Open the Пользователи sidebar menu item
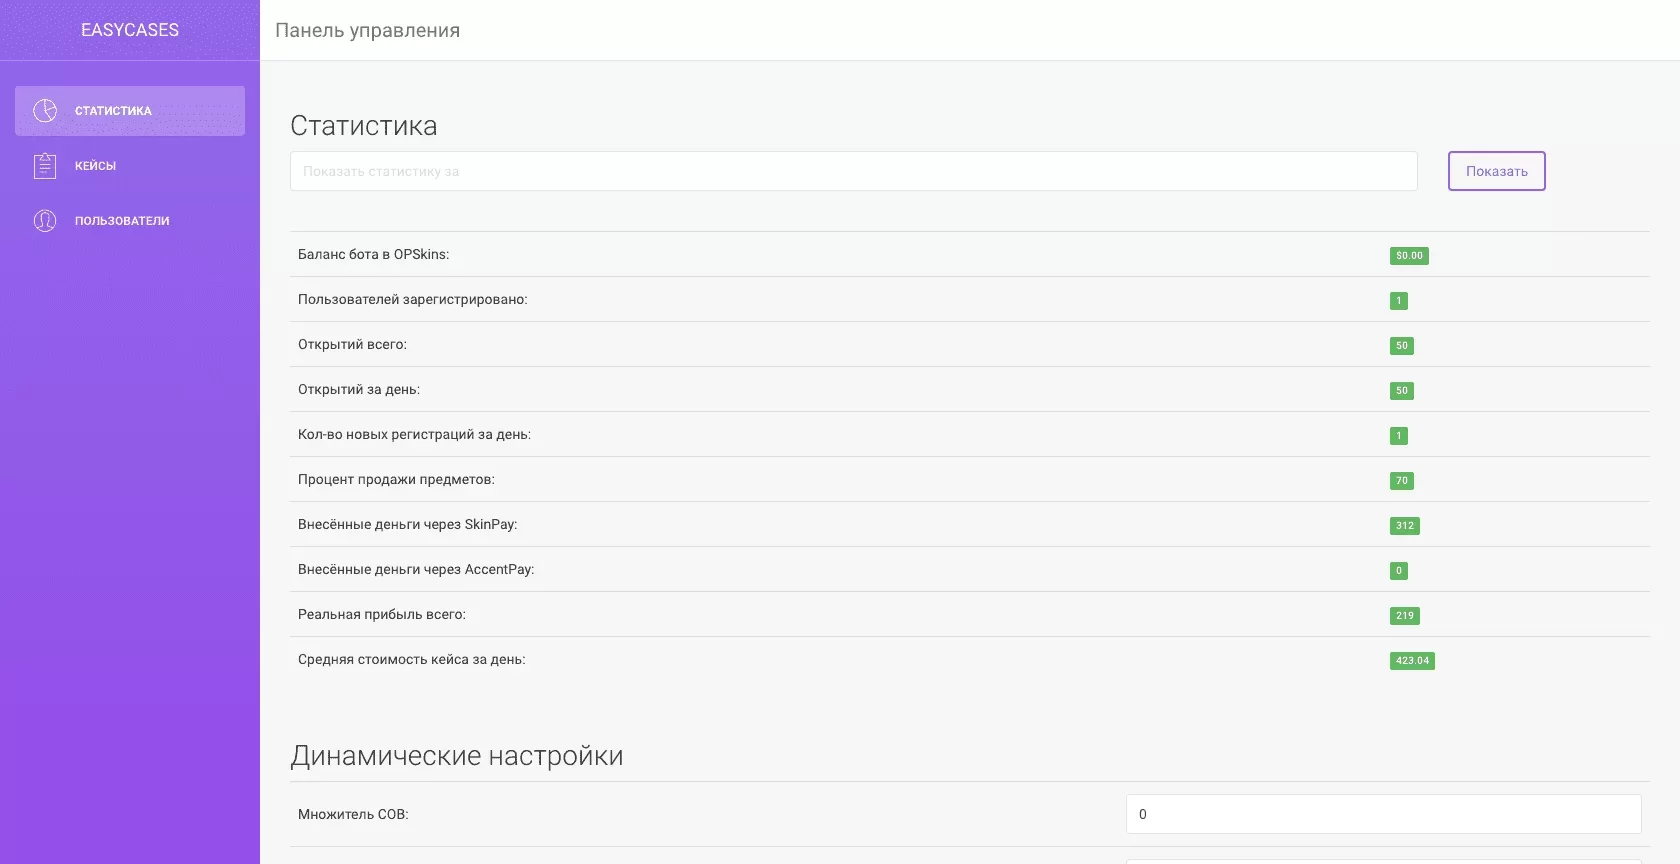The width and height of the screenshot is (1680, 864). pyautogui.click(x=130, y=221)
